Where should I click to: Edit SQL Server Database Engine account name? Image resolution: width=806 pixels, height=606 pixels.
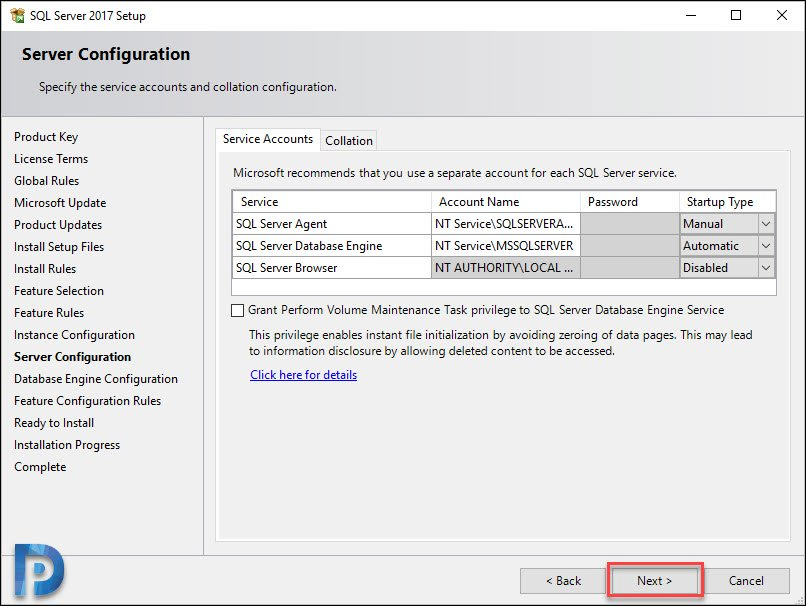[506, 246]
